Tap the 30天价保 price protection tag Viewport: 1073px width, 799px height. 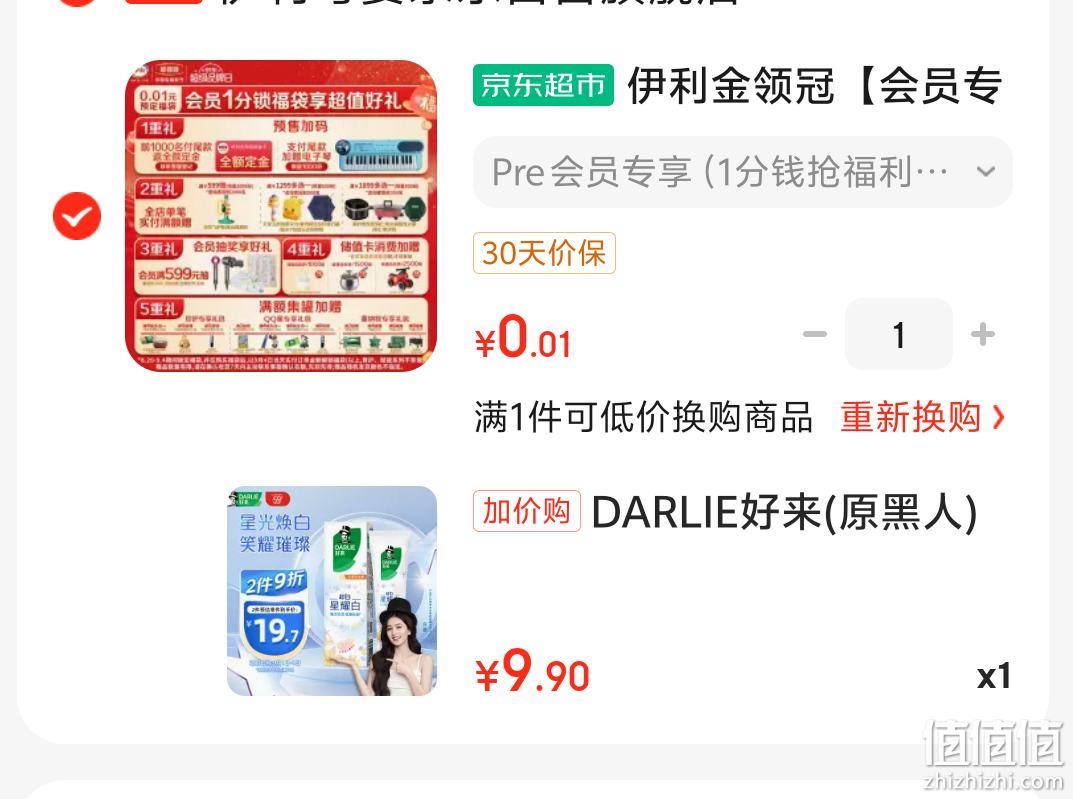[544, 253]
